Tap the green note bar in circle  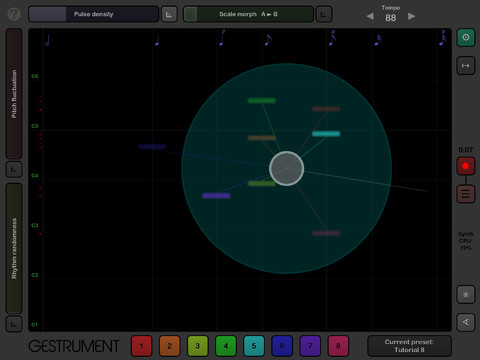click(x=262, y=100)
